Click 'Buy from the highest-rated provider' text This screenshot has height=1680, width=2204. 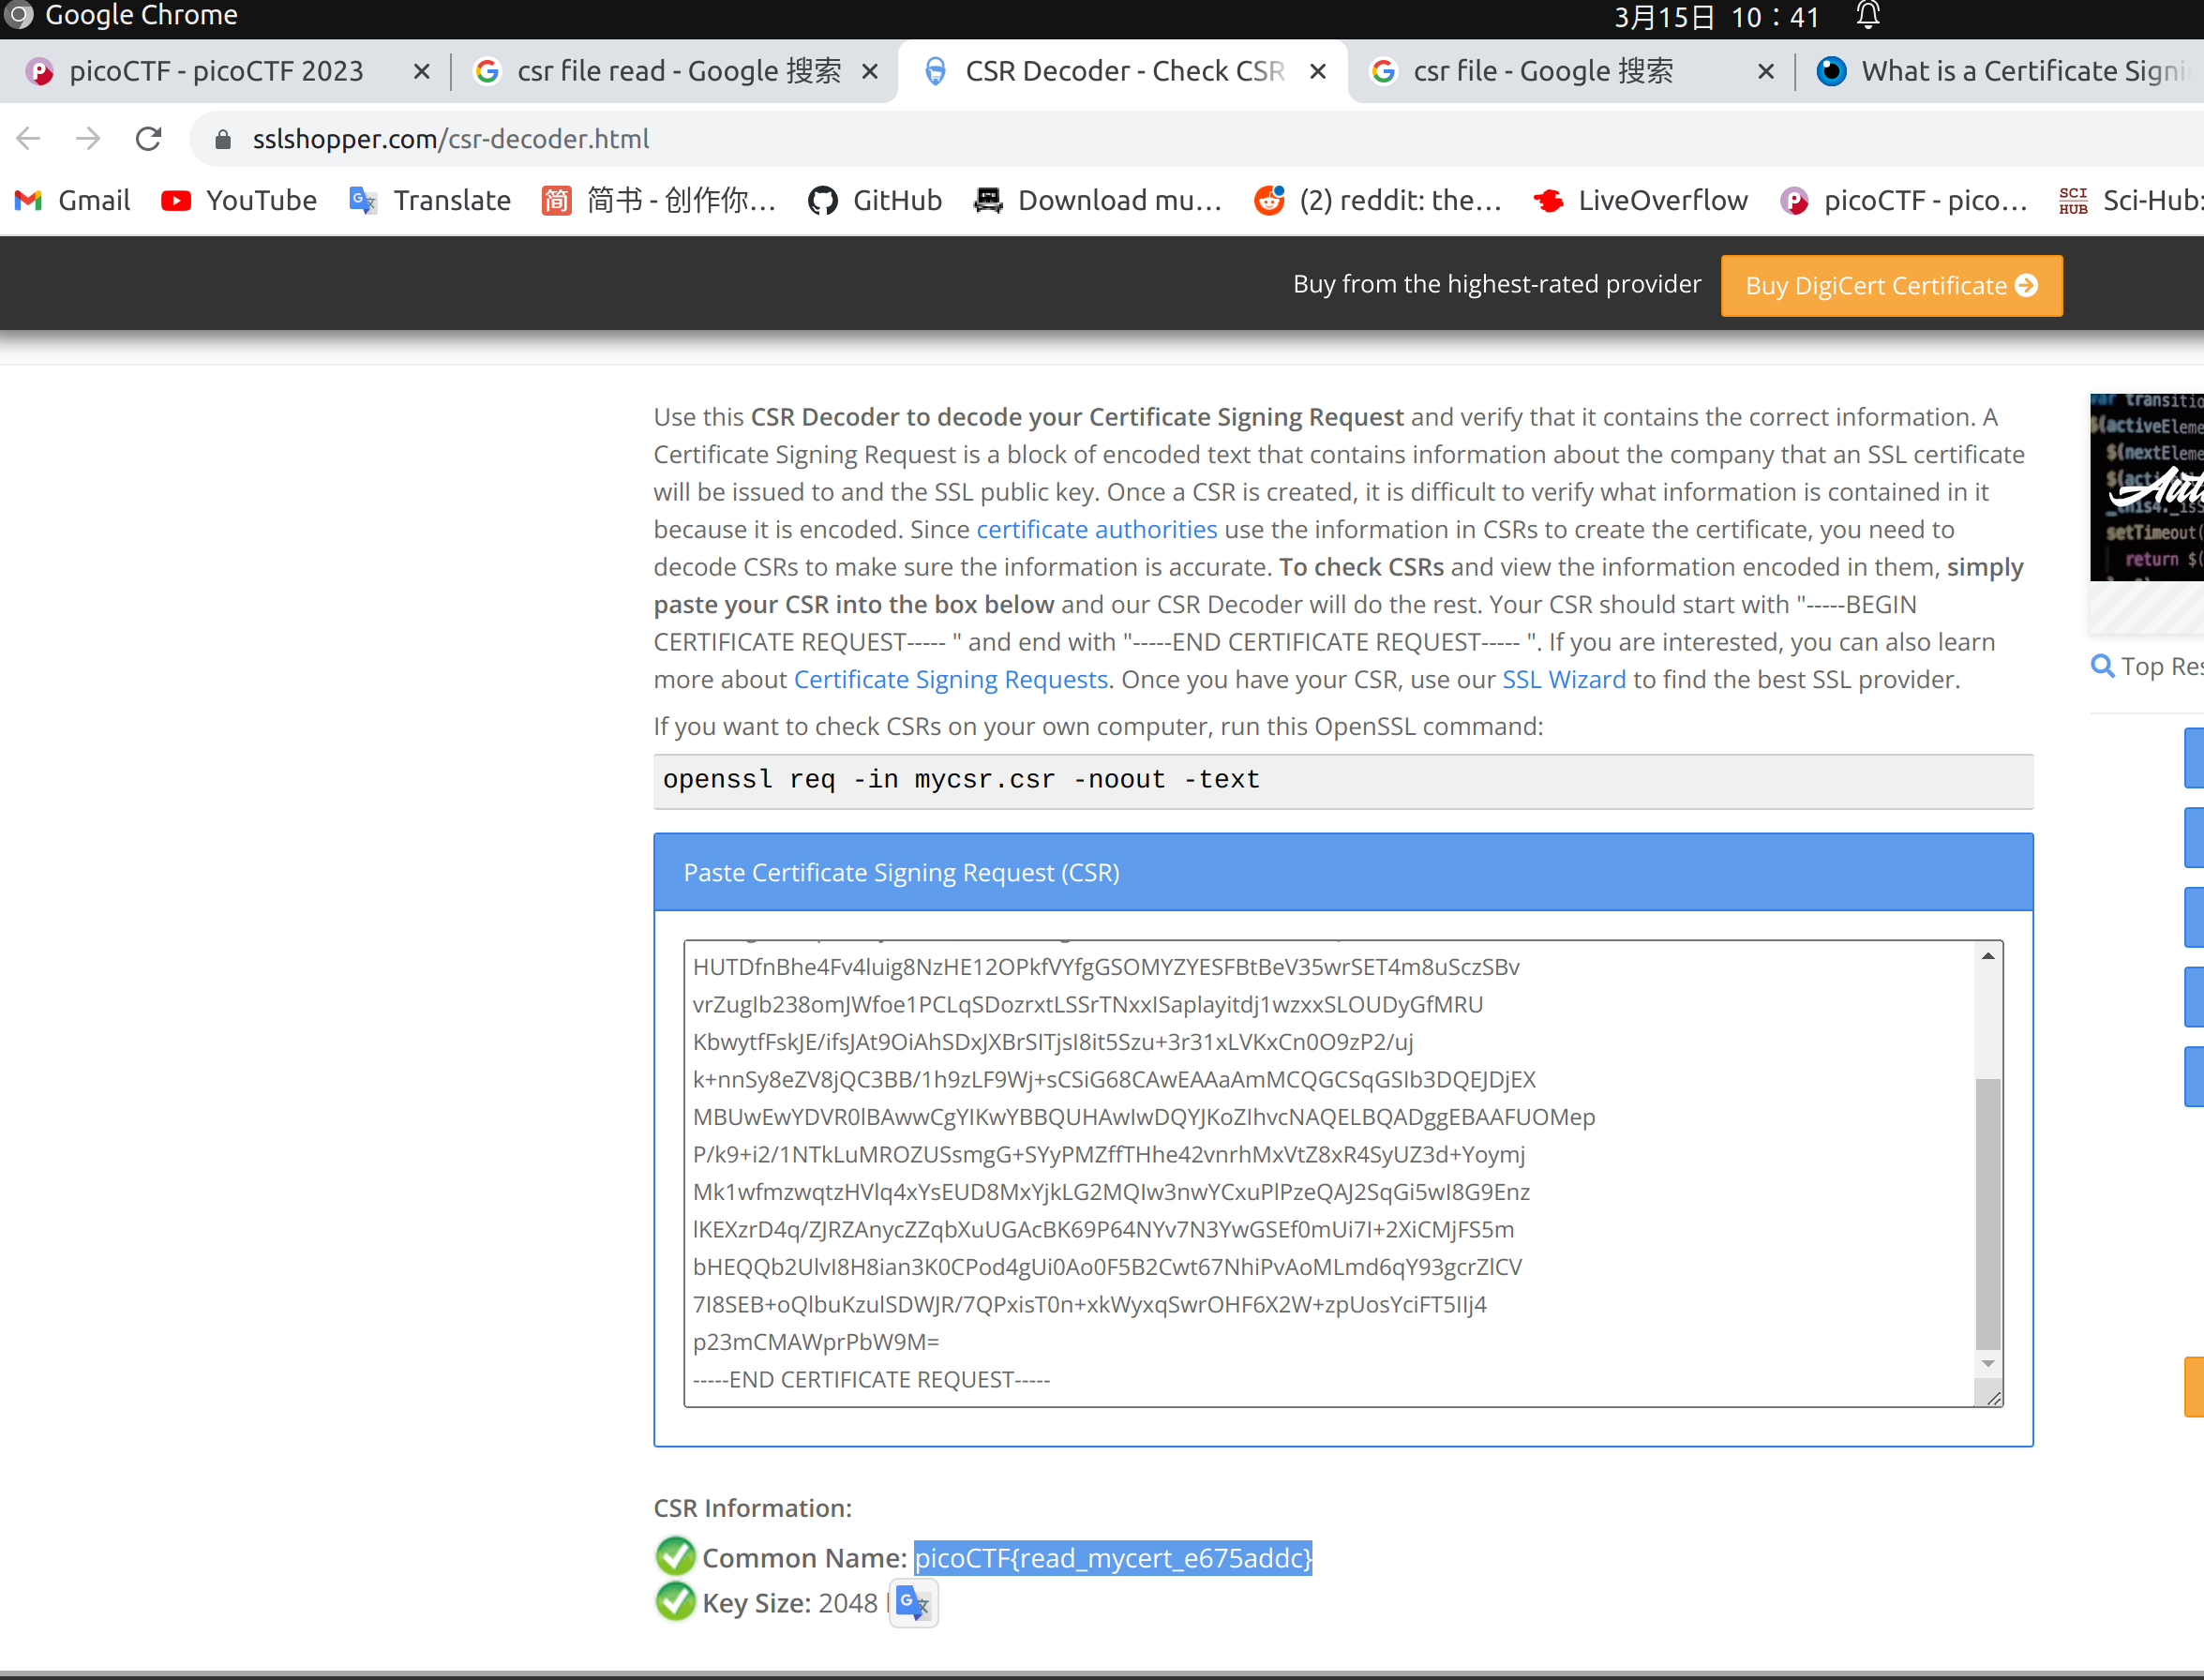[1497, 284]
